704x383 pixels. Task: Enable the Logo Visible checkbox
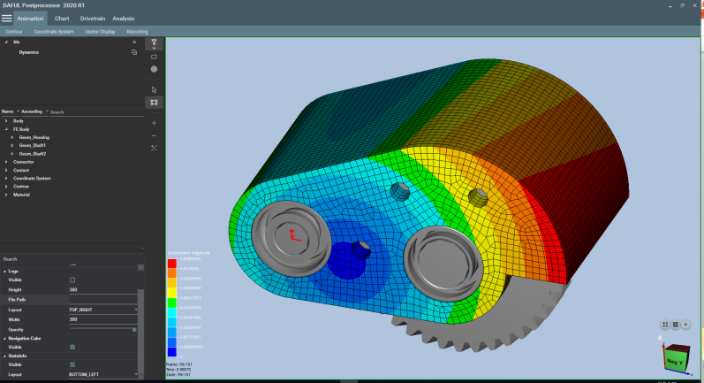[72, 280]
